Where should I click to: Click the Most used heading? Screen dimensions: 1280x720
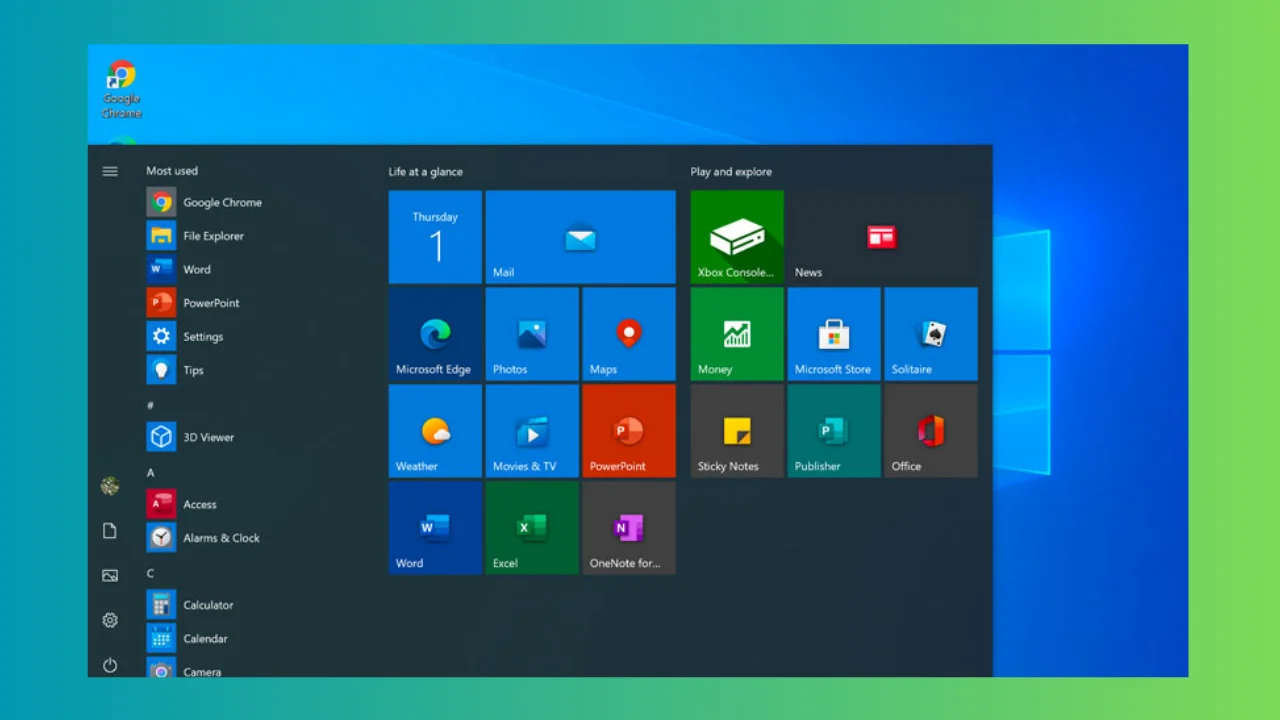point(172,171)
